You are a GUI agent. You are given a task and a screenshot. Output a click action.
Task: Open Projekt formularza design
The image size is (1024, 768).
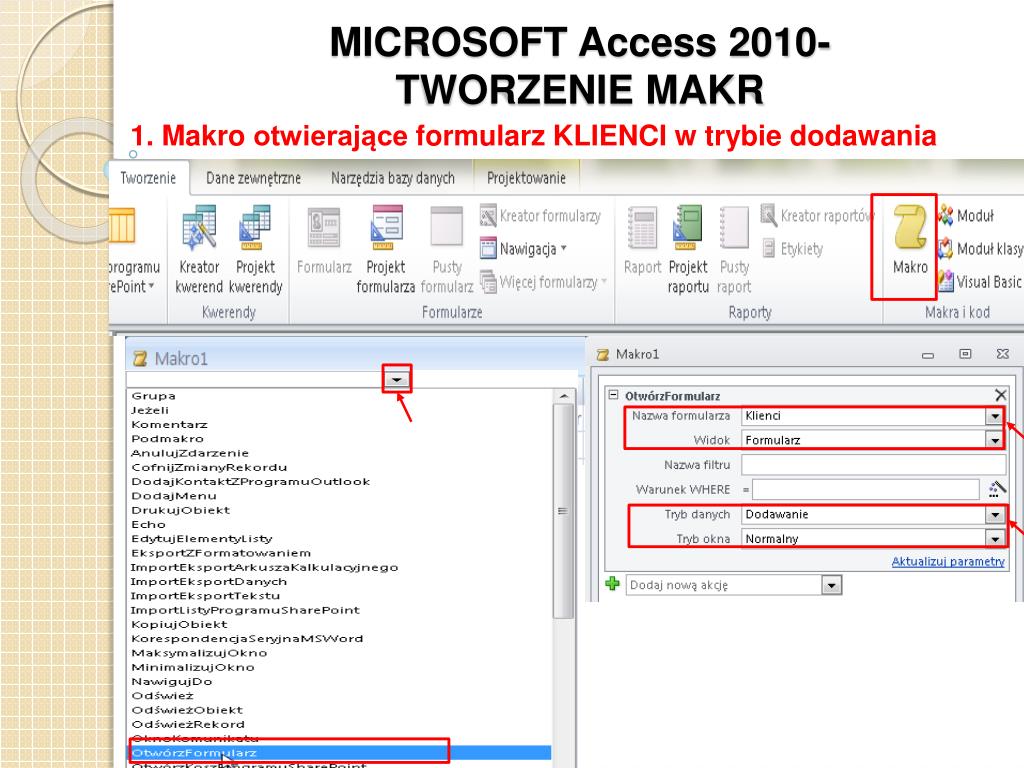(x=385, y=249)
